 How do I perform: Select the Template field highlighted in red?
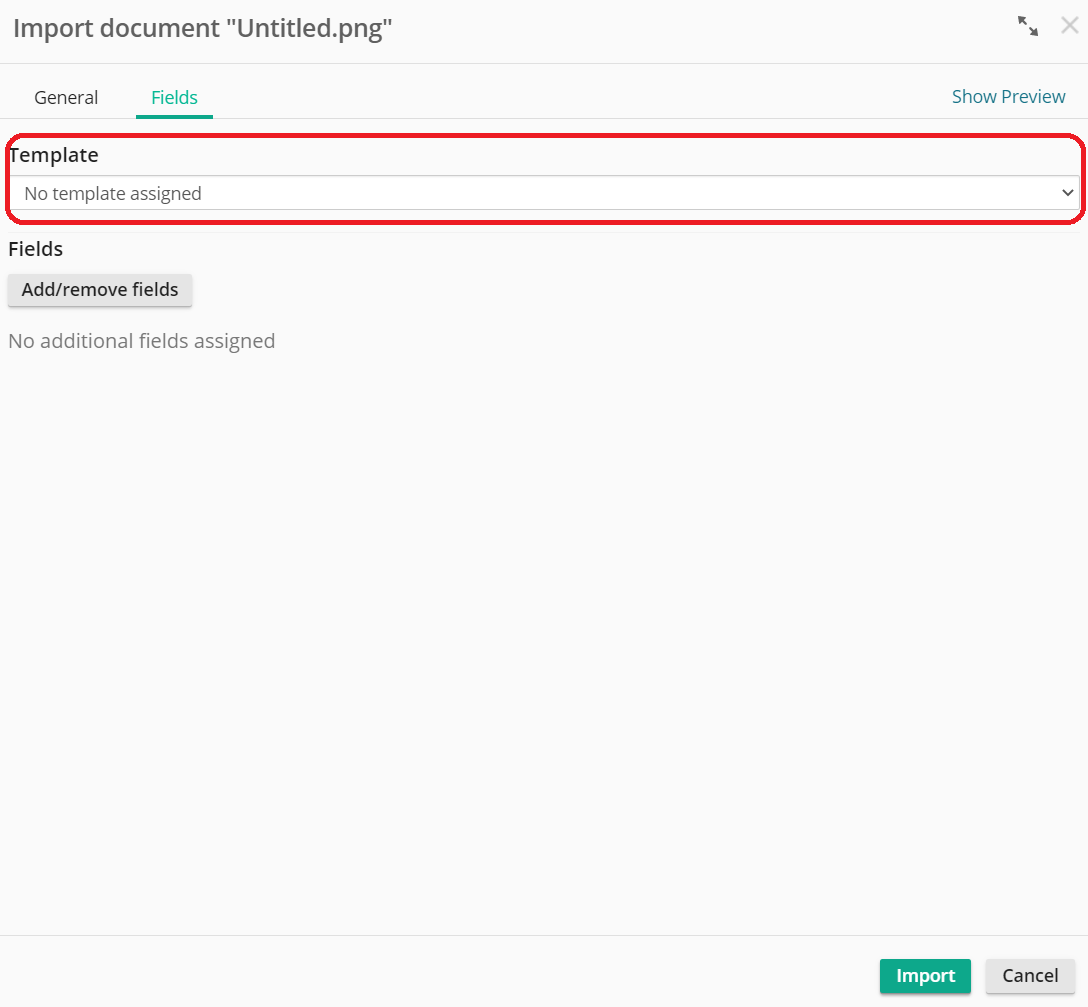click(545, 193)
